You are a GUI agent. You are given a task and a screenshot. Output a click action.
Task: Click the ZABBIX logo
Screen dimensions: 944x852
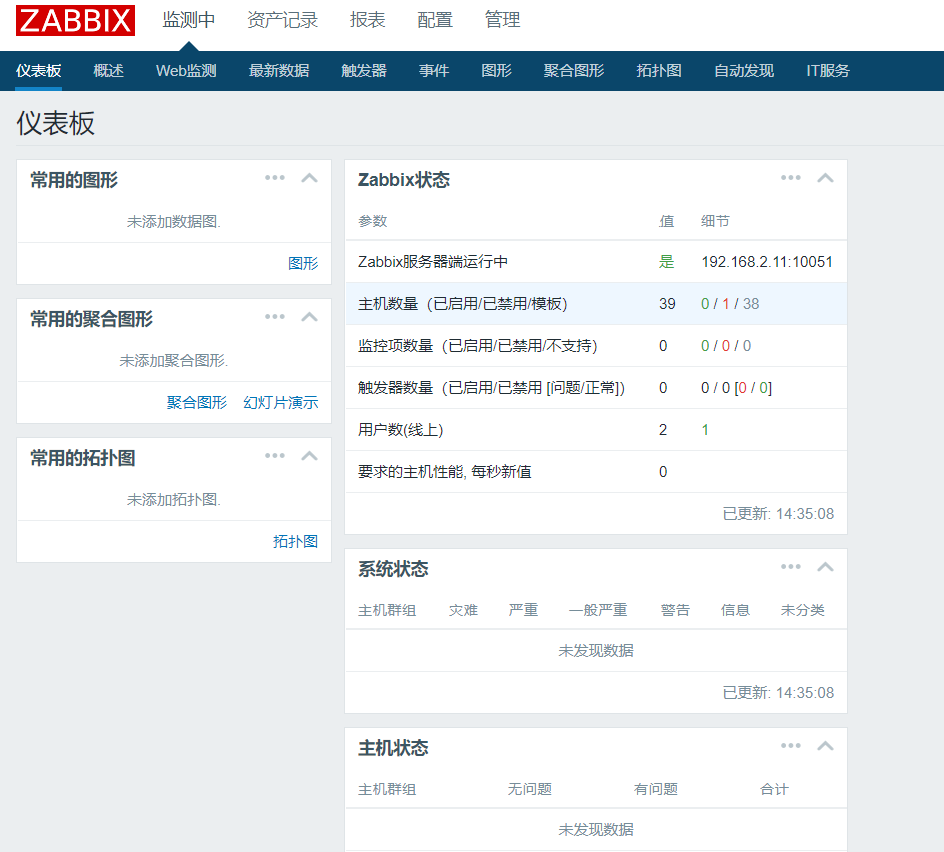[75, 20]
